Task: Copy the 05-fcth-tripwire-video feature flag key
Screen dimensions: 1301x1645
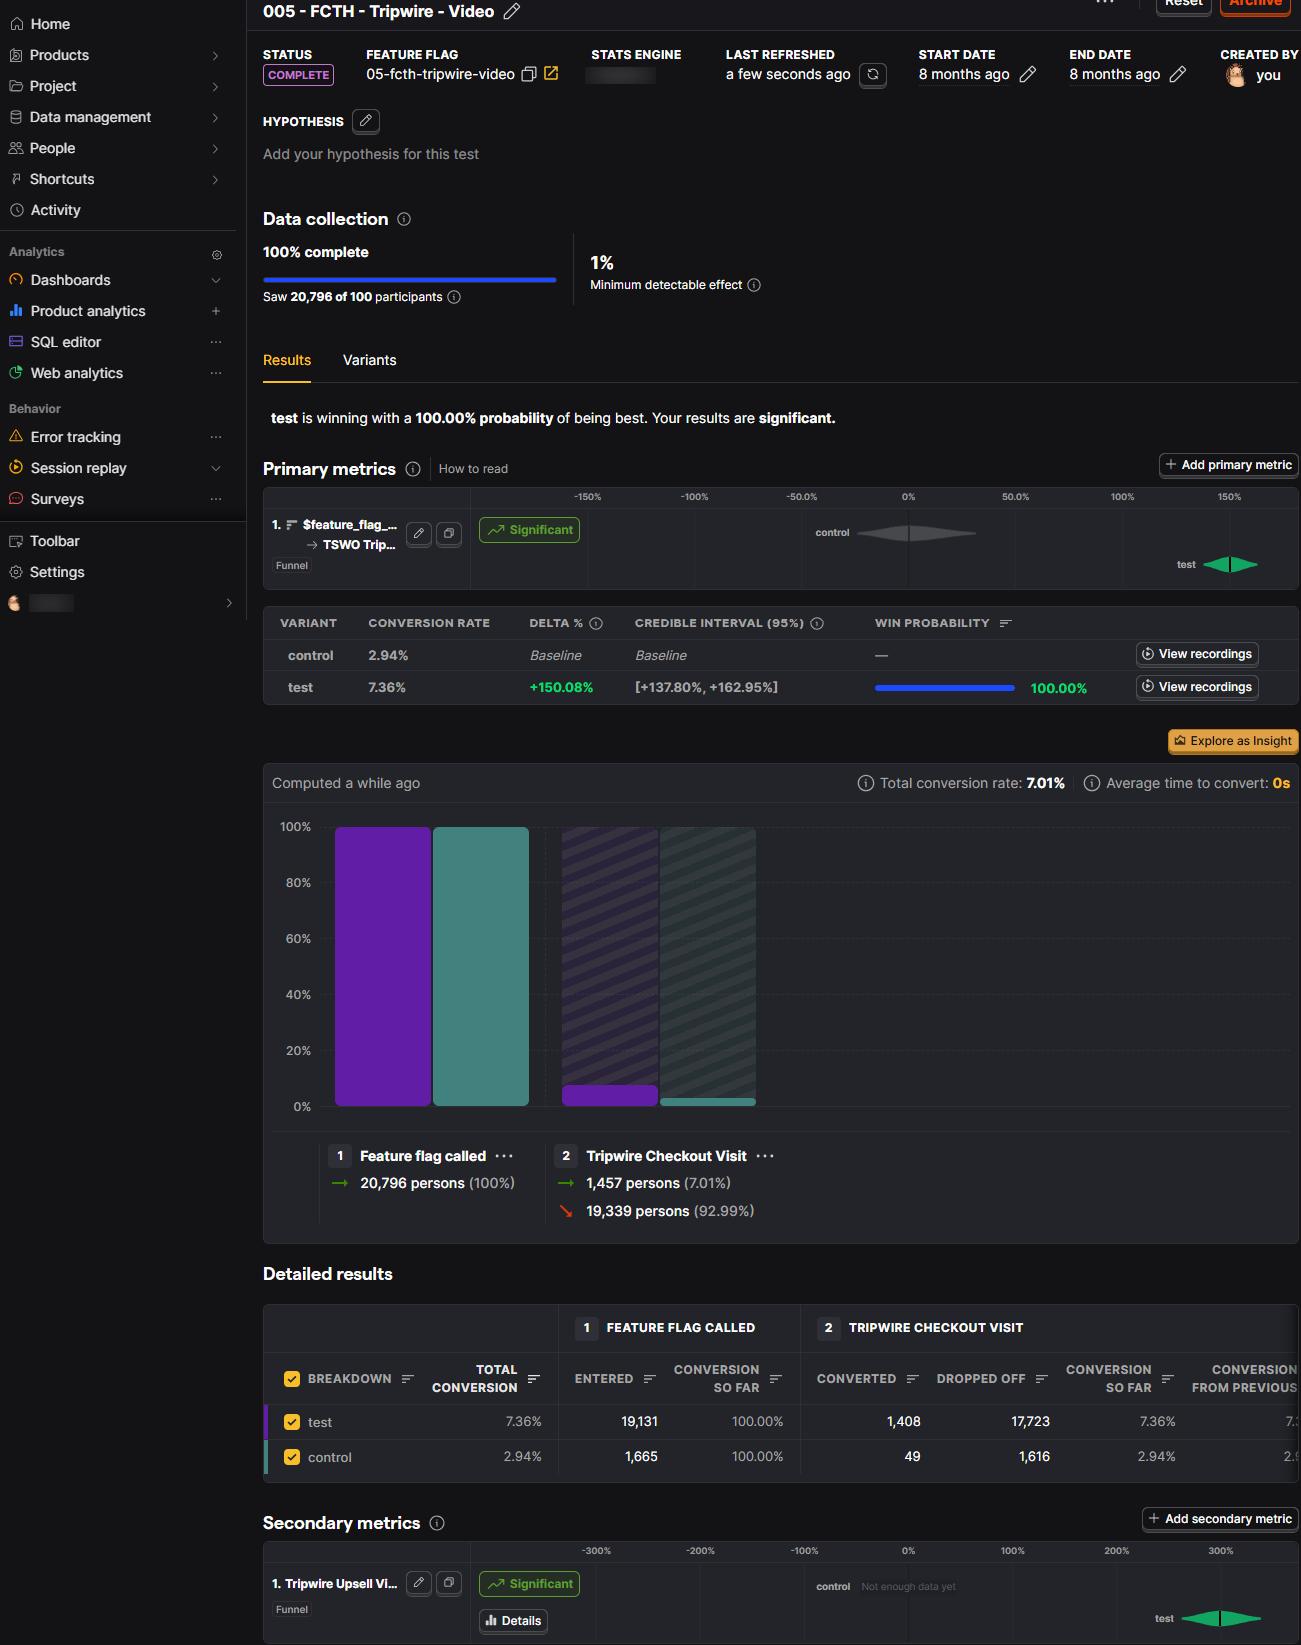Action: coord(530,74)
